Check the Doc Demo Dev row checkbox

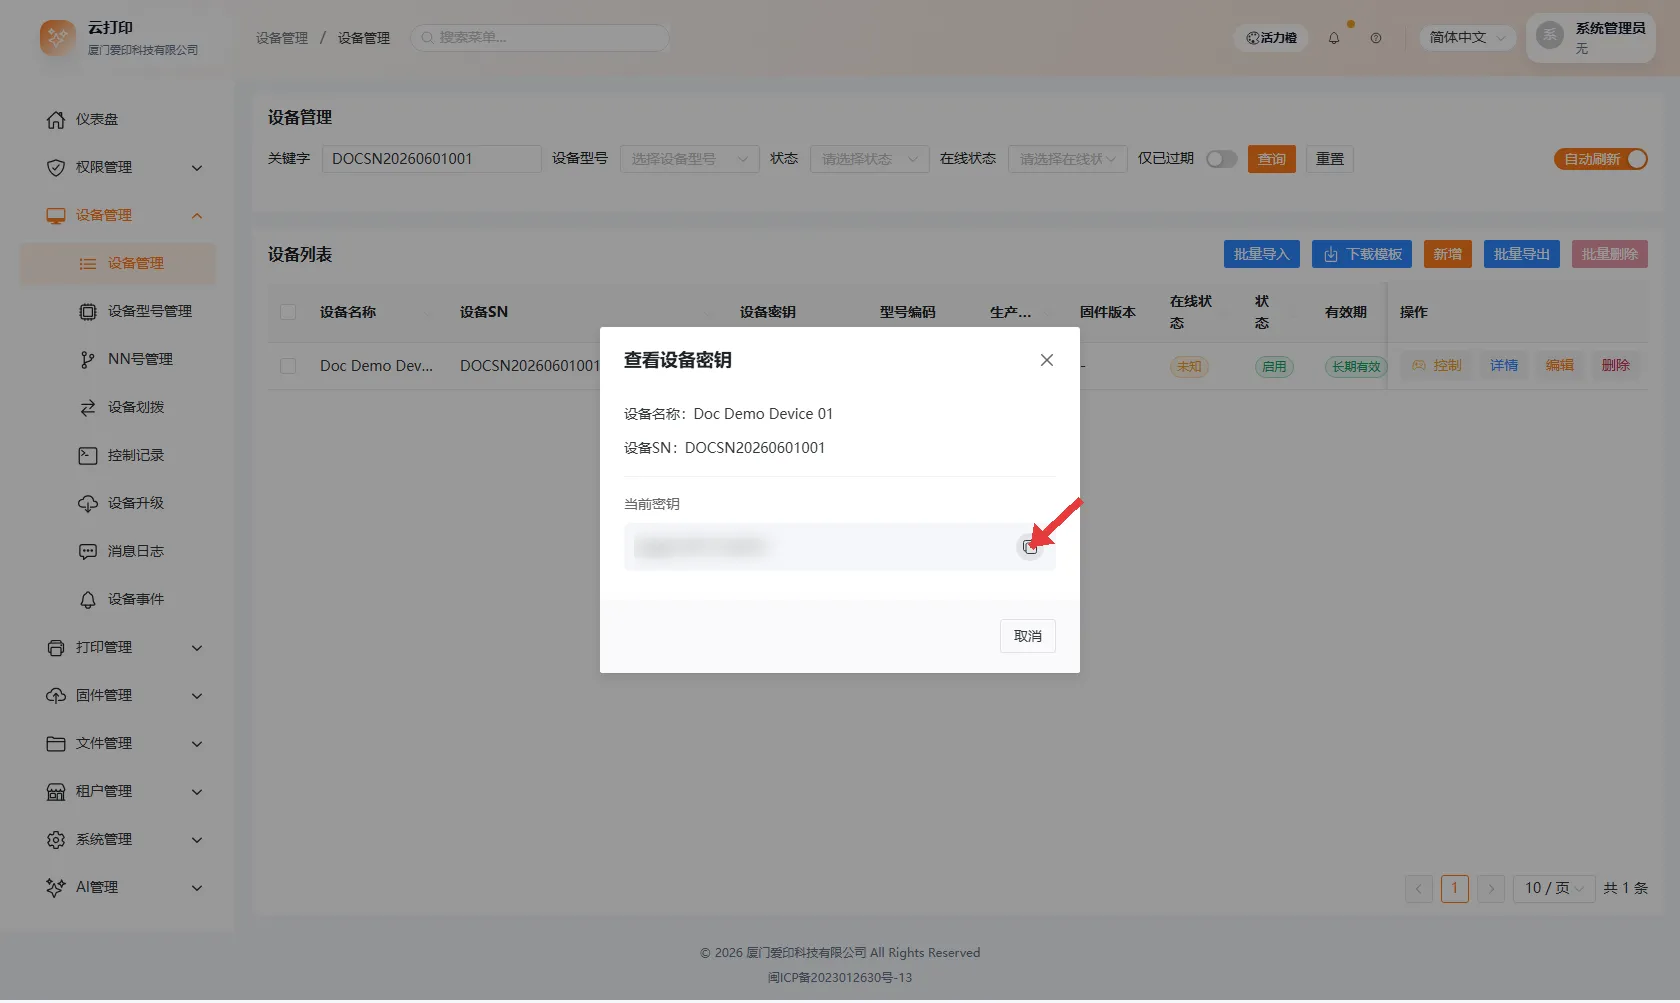[x=288, y=366]
